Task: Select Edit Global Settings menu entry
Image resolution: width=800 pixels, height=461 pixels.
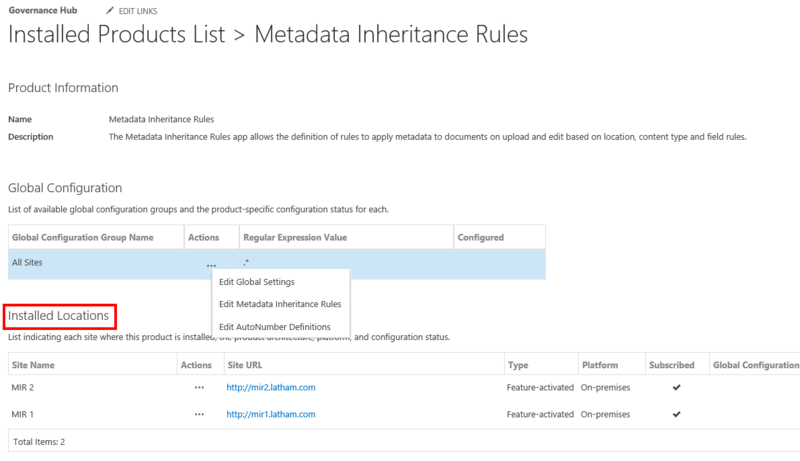Action: 256,282
